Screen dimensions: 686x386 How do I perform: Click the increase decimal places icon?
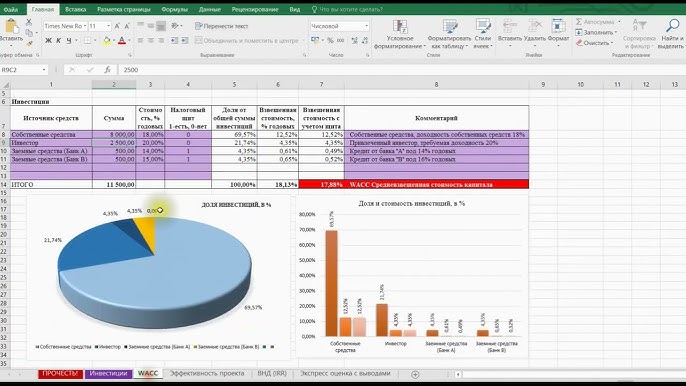[354, 40]
